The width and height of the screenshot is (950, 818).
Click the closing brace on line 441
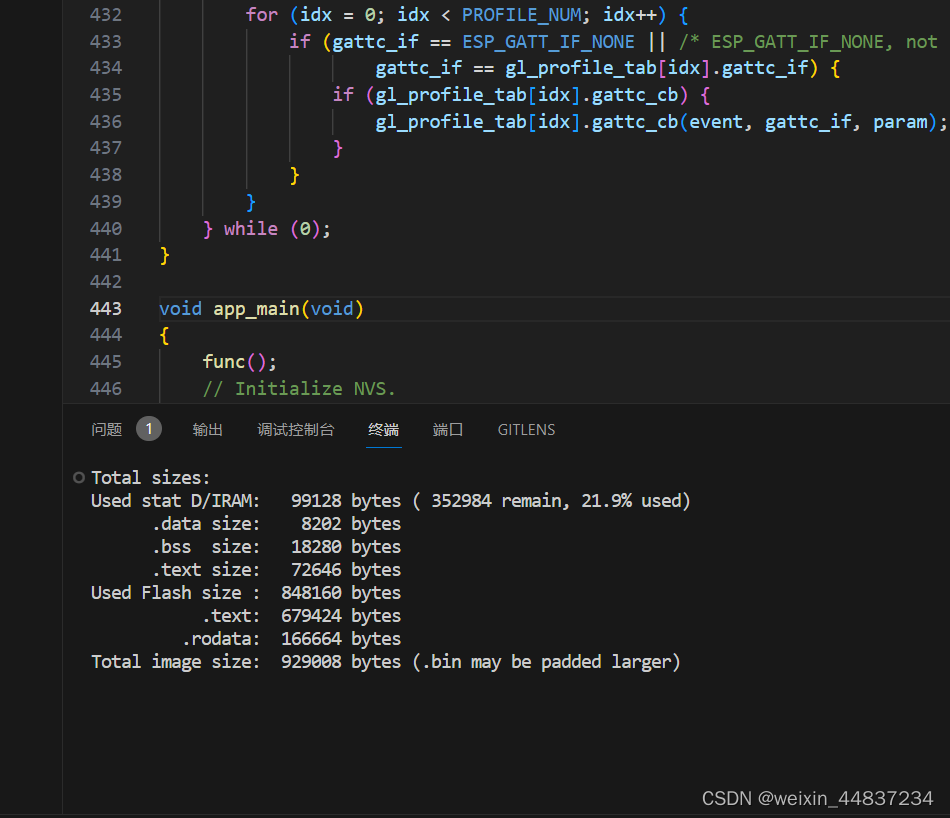point(162,254)
